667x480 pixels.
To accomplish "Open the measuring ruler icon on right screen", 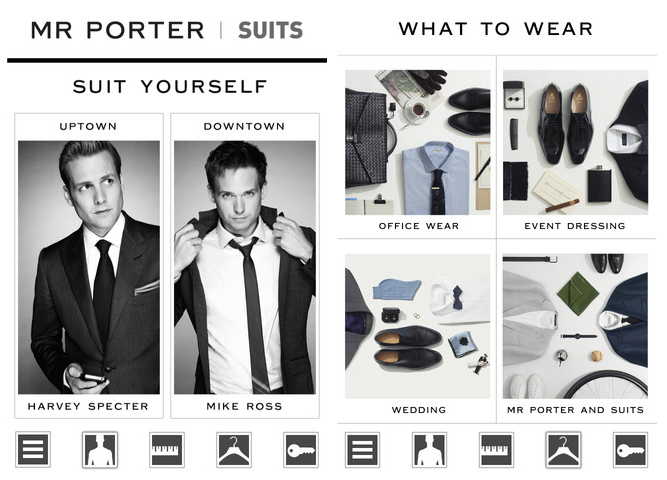I will coord(496,450).
